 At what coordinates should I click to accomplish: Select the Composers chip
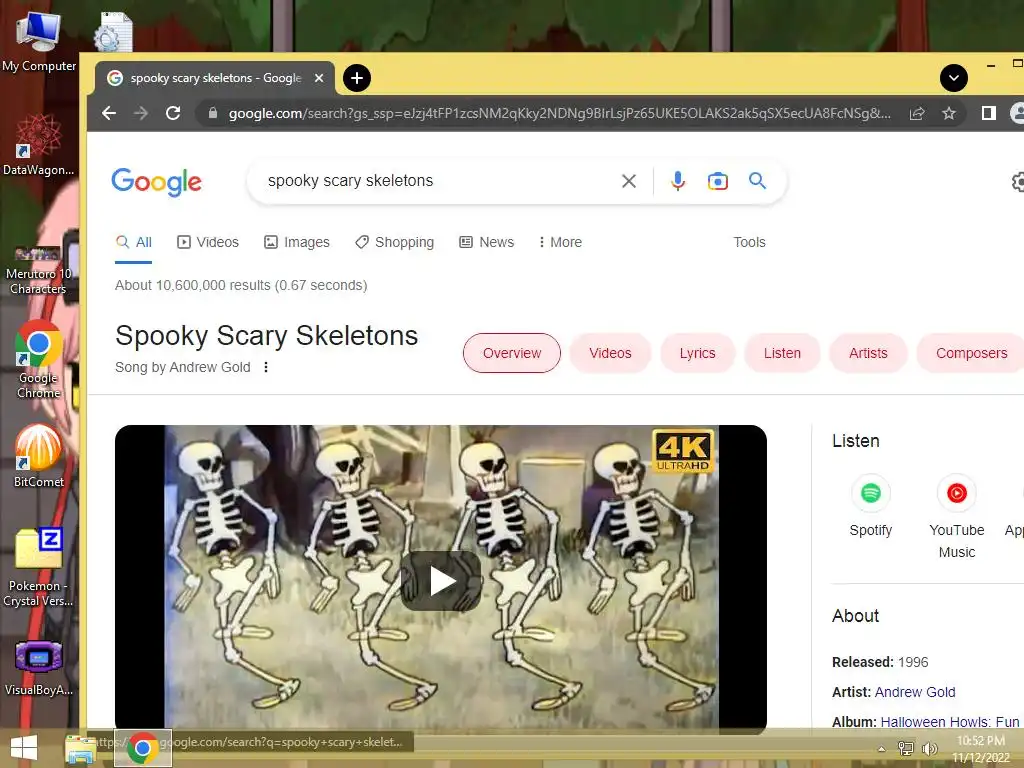[x=971, y=353]
